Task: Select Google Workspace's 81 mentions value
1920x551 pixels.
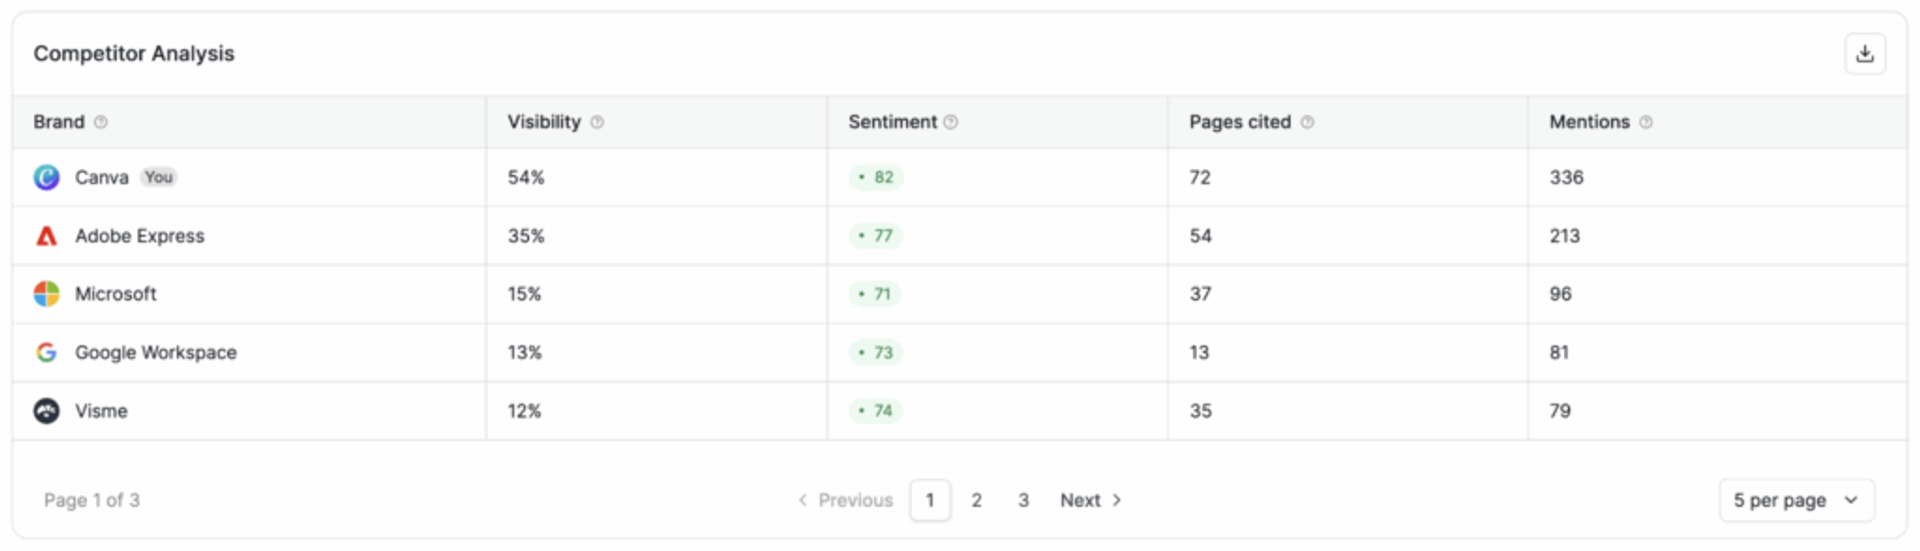Action: [1559, 352]
